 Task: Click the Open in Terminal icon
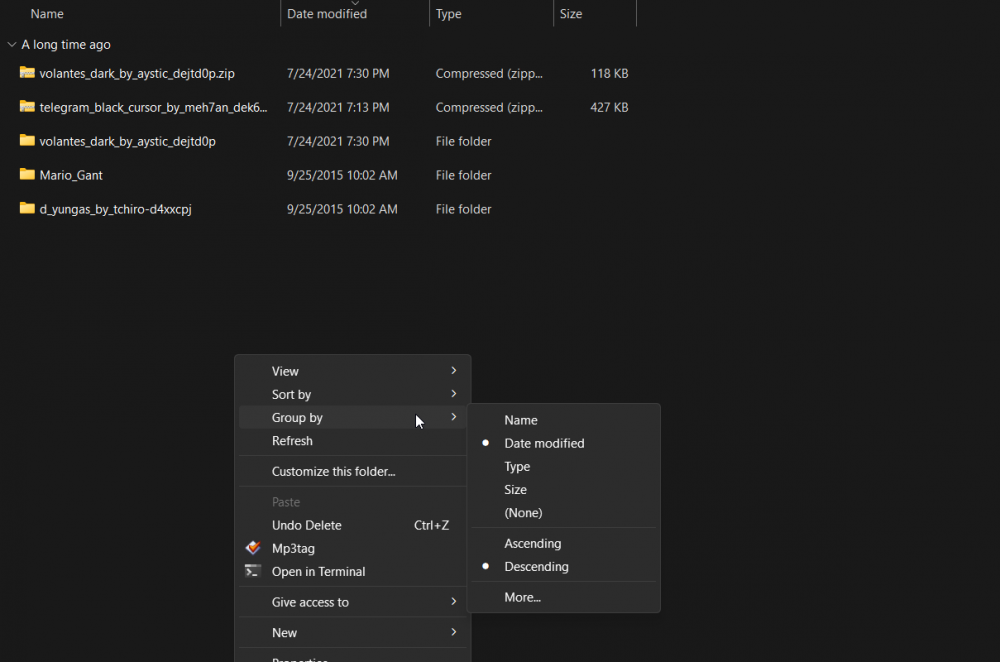[253, 571]
